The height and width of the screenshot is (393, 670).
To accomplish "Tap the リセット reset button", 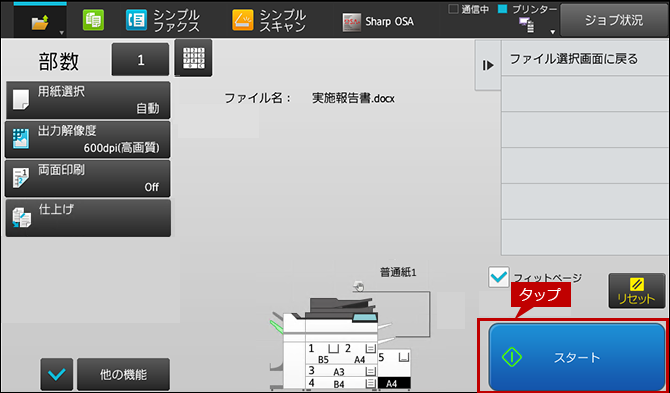I will coord(637,291).
